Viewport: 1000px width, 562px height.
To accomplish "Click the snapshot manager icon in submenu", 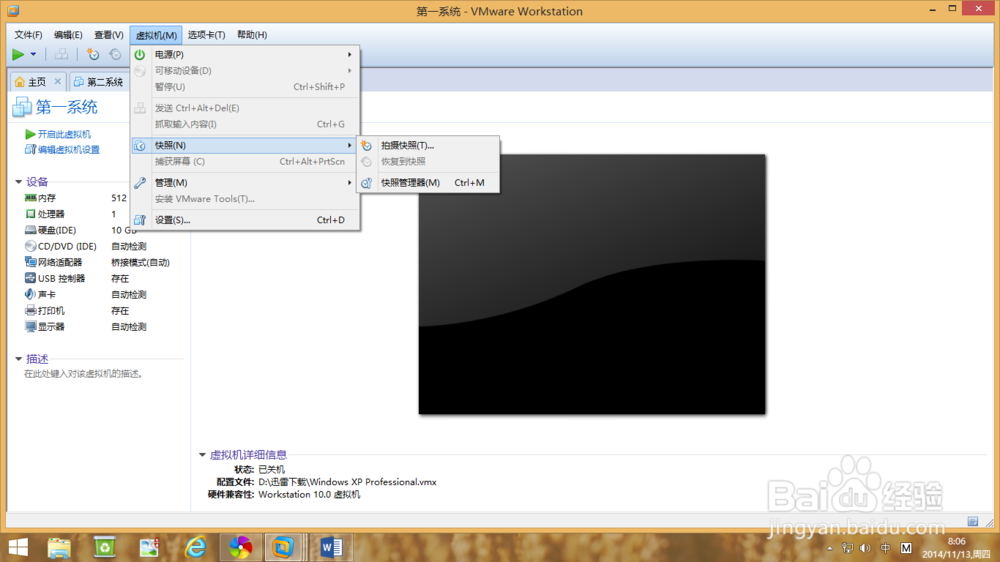I will pyautogui.click(x=367, y=183).
